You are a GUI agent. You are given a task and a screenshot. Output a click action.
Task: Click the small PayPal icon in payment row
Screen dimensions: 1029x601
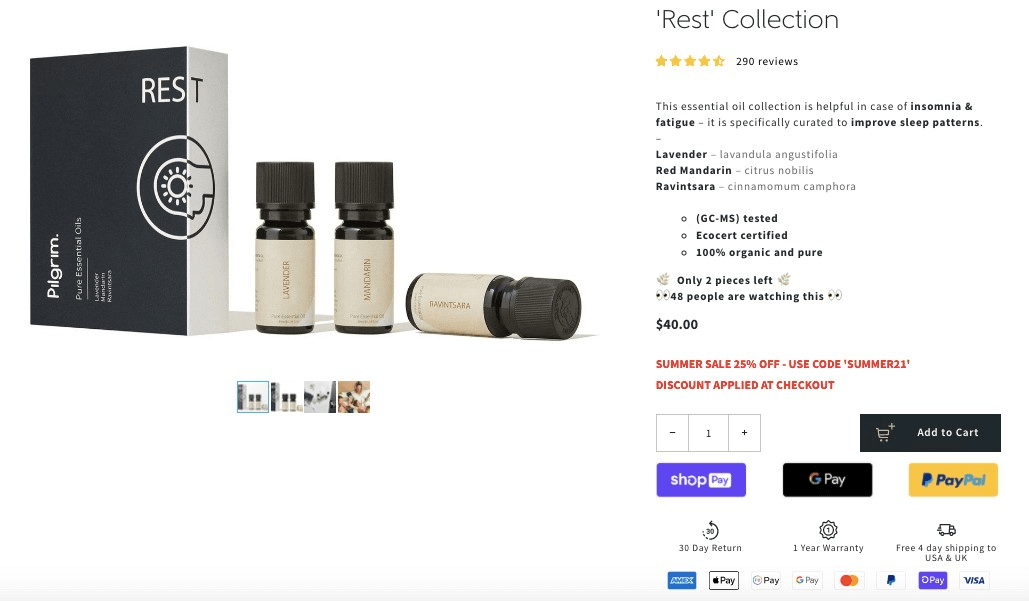click(x=891, y=580)
